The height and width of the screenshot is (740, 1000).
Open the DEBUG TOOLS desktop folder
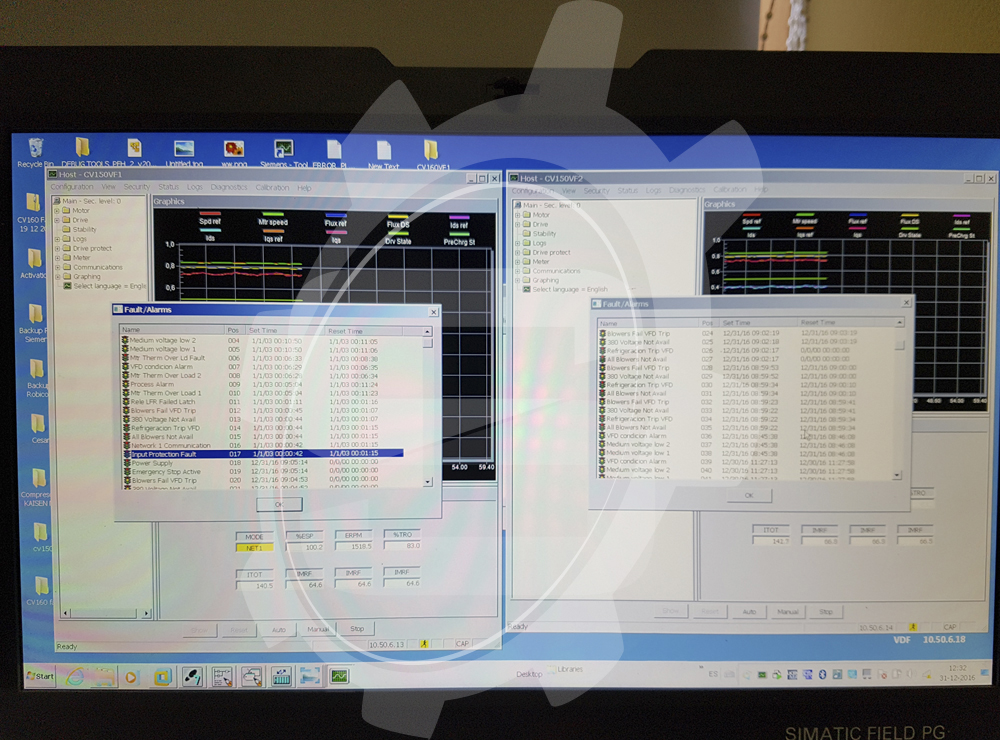[x=82, y=149]
